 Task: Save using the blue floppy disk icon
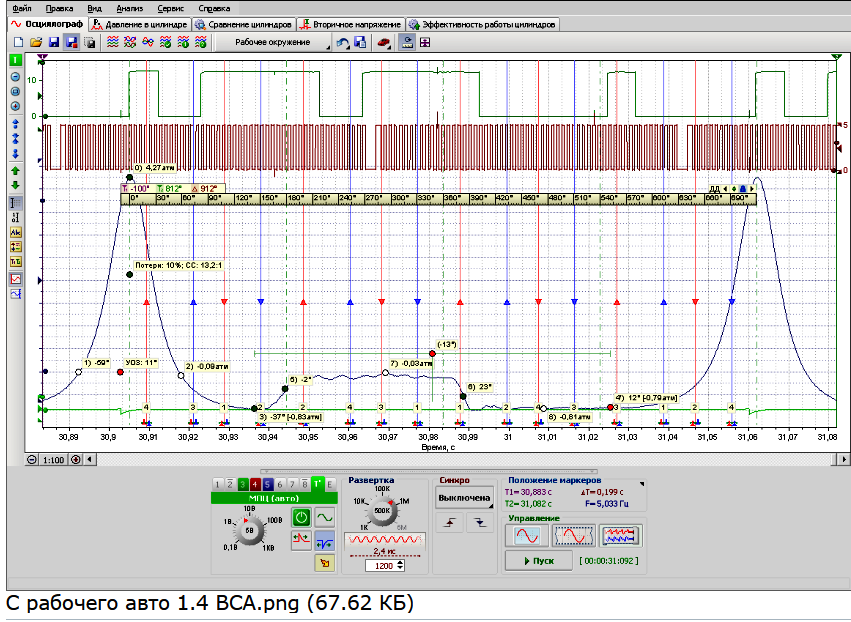(54, 42)
